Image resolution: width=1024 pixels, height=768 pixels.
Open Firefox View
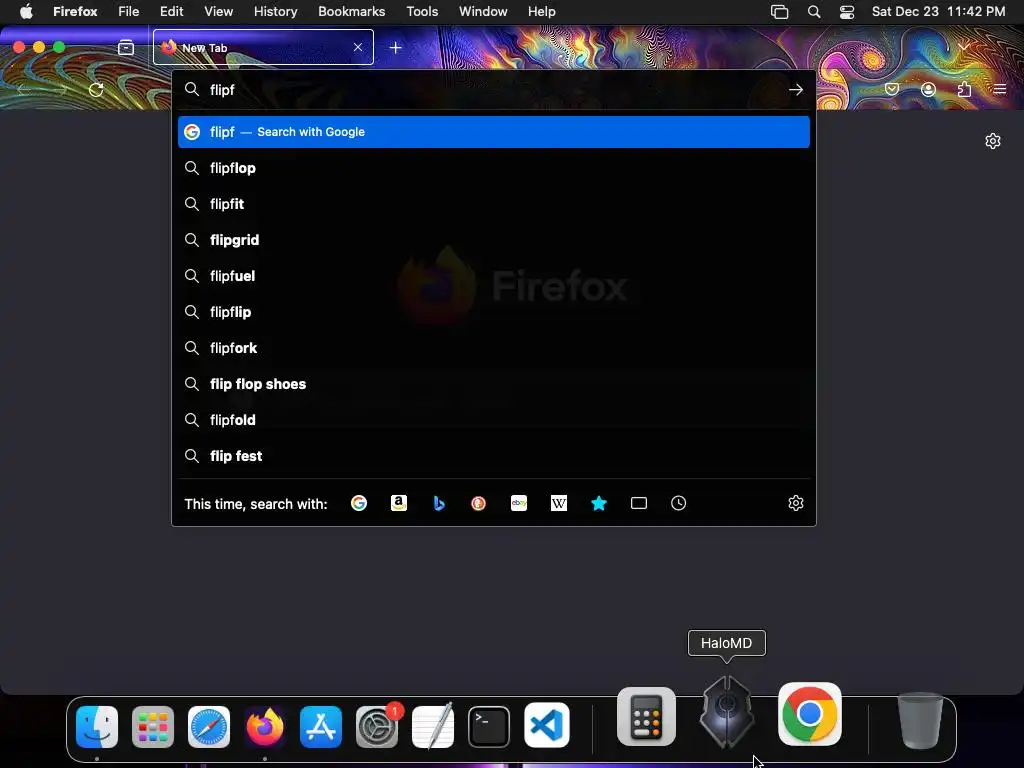tap(126, 47)
